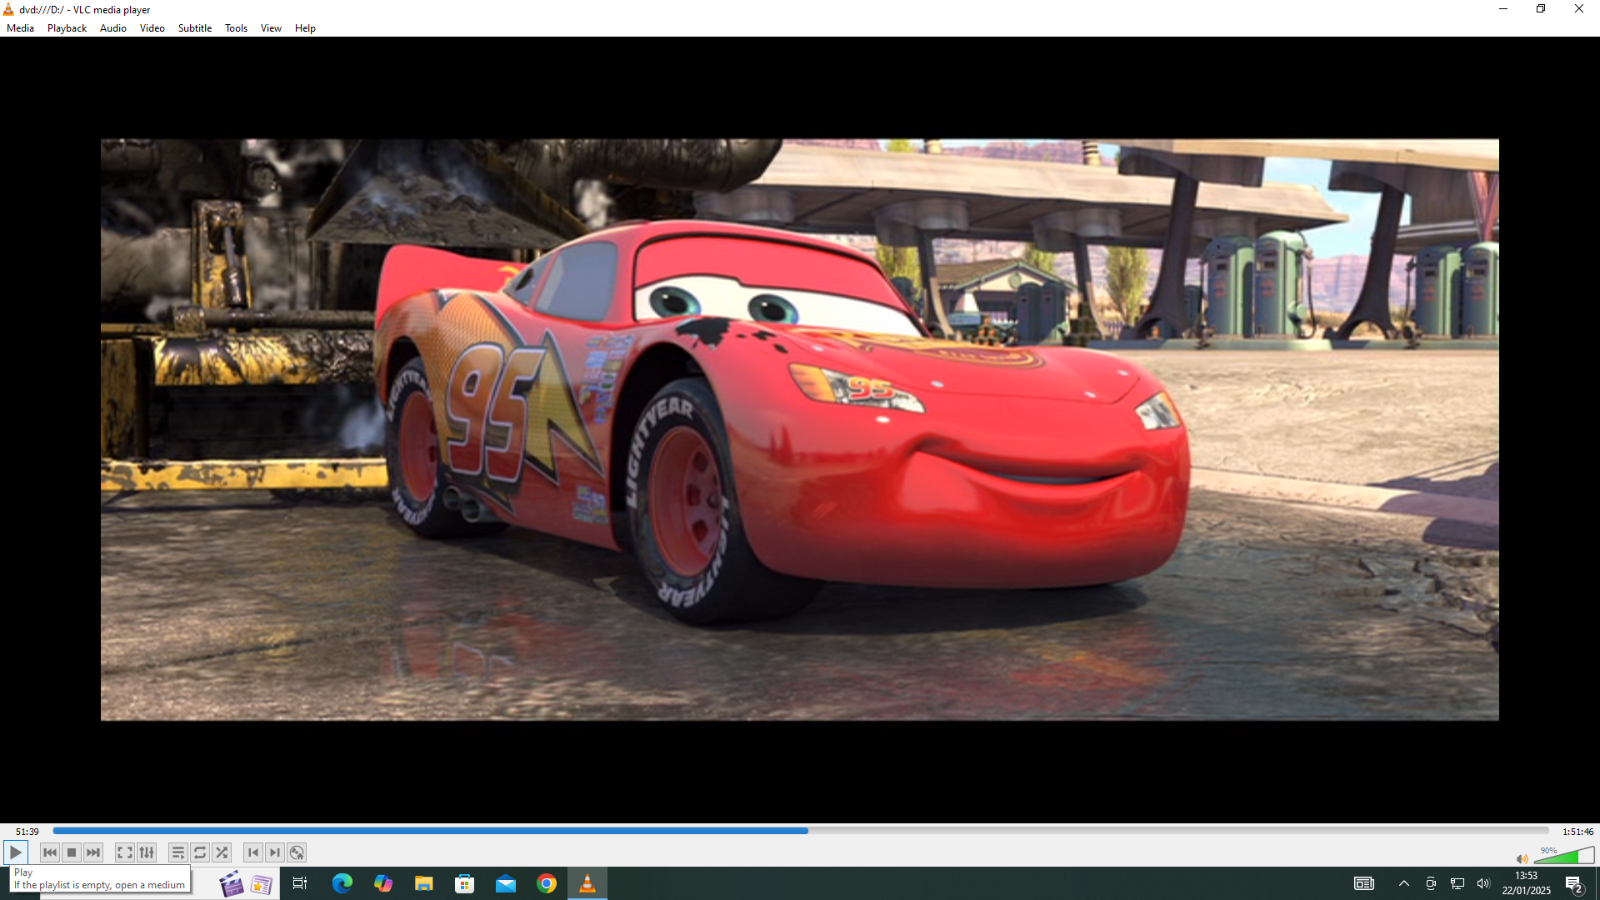Open the Action Center notifications icon
Image resolution: width=1600 pixels, height=900 pixels.
(x=1575, y=884)
